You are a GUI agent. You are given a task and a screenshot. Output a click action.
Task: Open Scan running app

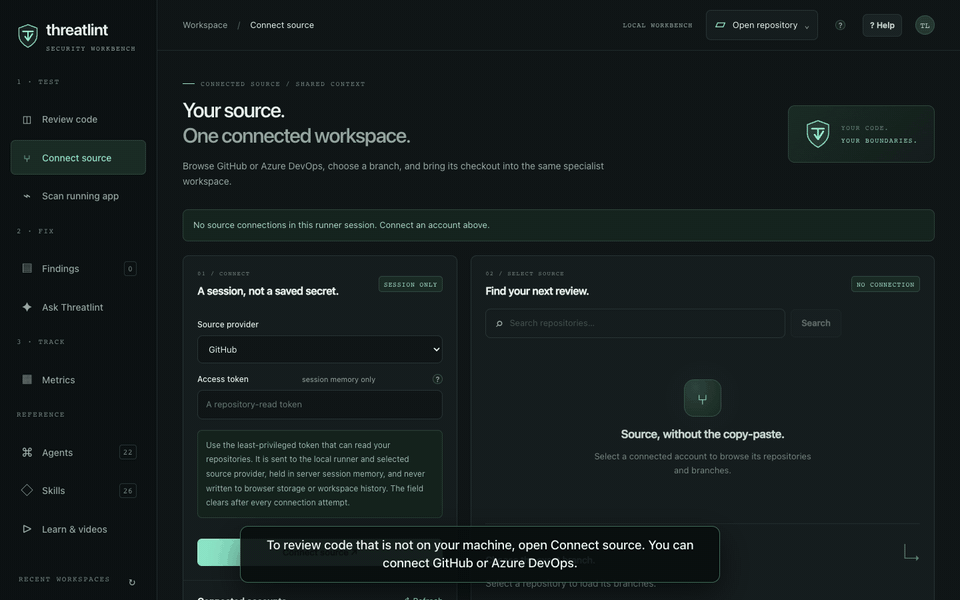78,196
